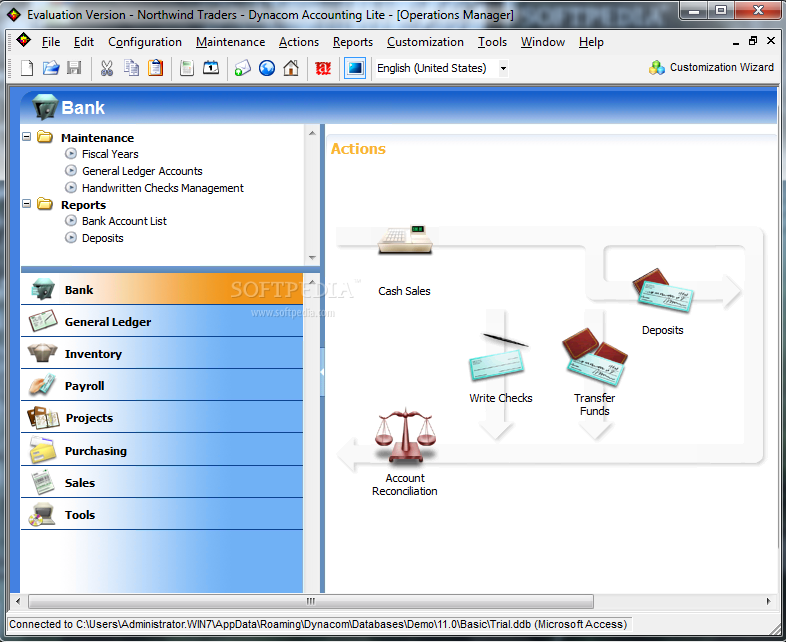Click the red symbol toolbar icon
The image size is (786, 642).
pyautogui.click(x=323, y=68)
